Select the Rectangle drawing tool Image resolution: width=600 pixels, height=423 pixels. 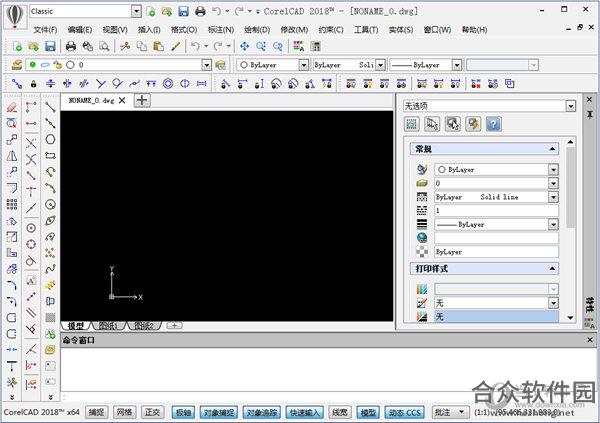tap(50, 155)
